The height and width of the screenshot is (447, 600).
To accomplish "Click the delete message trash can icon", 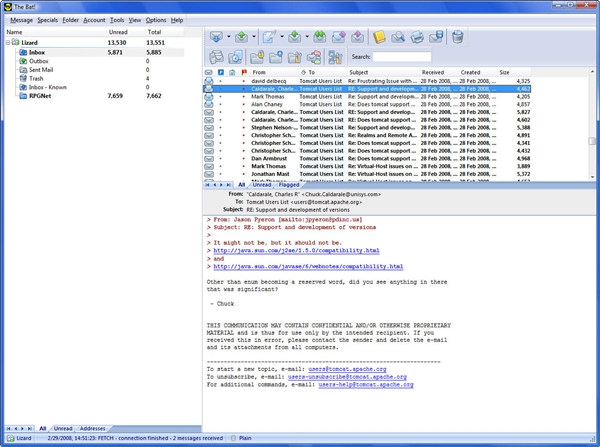I will click(x=457, y=37).
